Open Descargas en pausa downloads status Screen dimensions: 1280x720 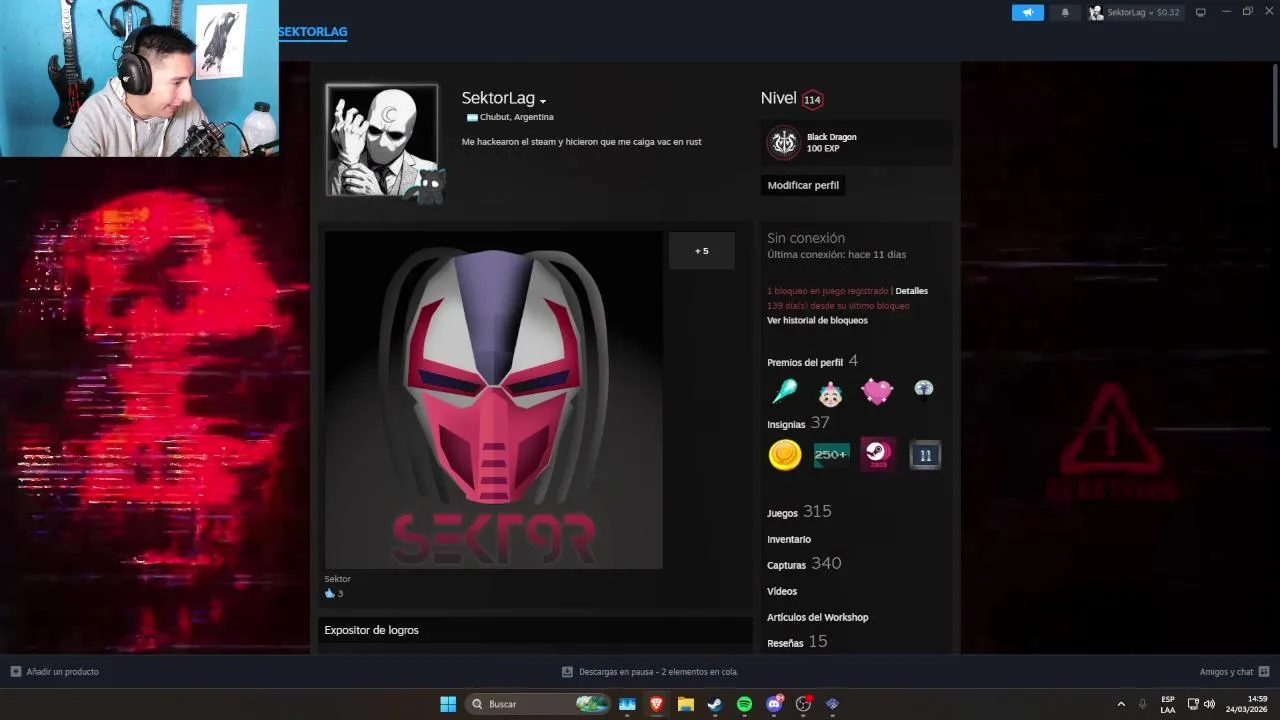point(649,672)
